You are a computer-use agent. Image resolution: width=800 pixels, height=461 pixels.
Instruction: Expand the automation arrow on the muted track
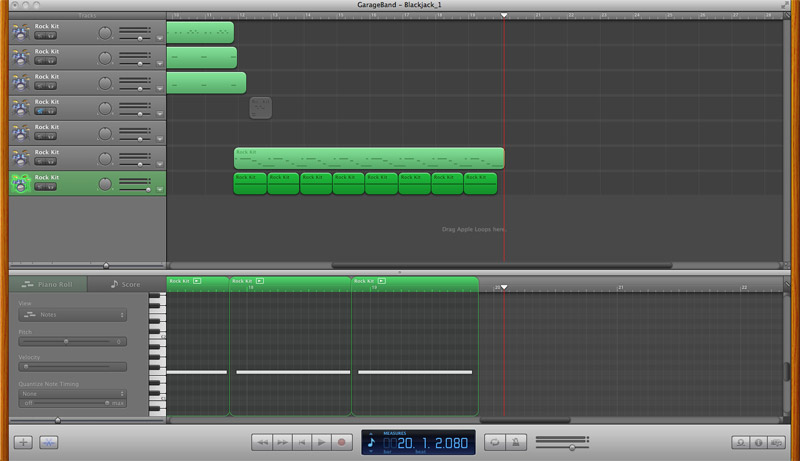160,114
